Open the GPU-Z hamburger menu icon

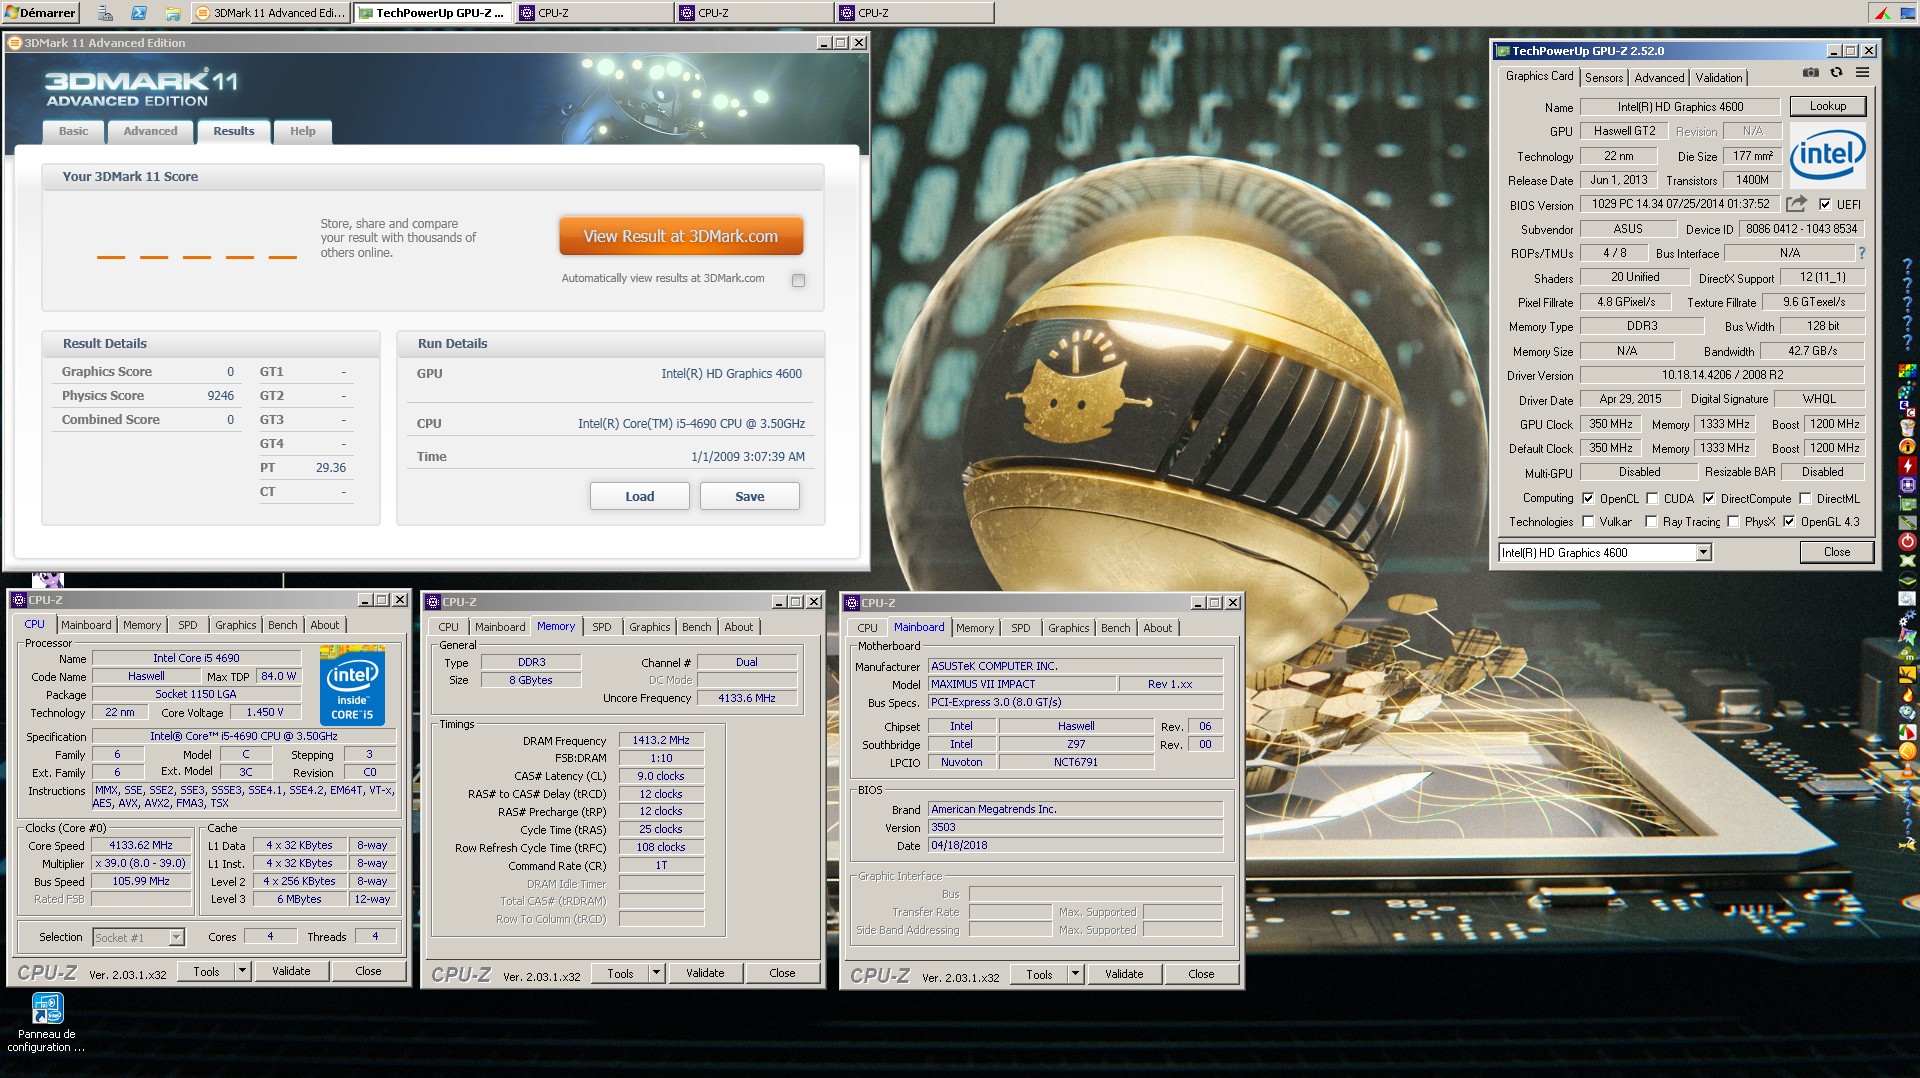click(x=1862, y=73)
